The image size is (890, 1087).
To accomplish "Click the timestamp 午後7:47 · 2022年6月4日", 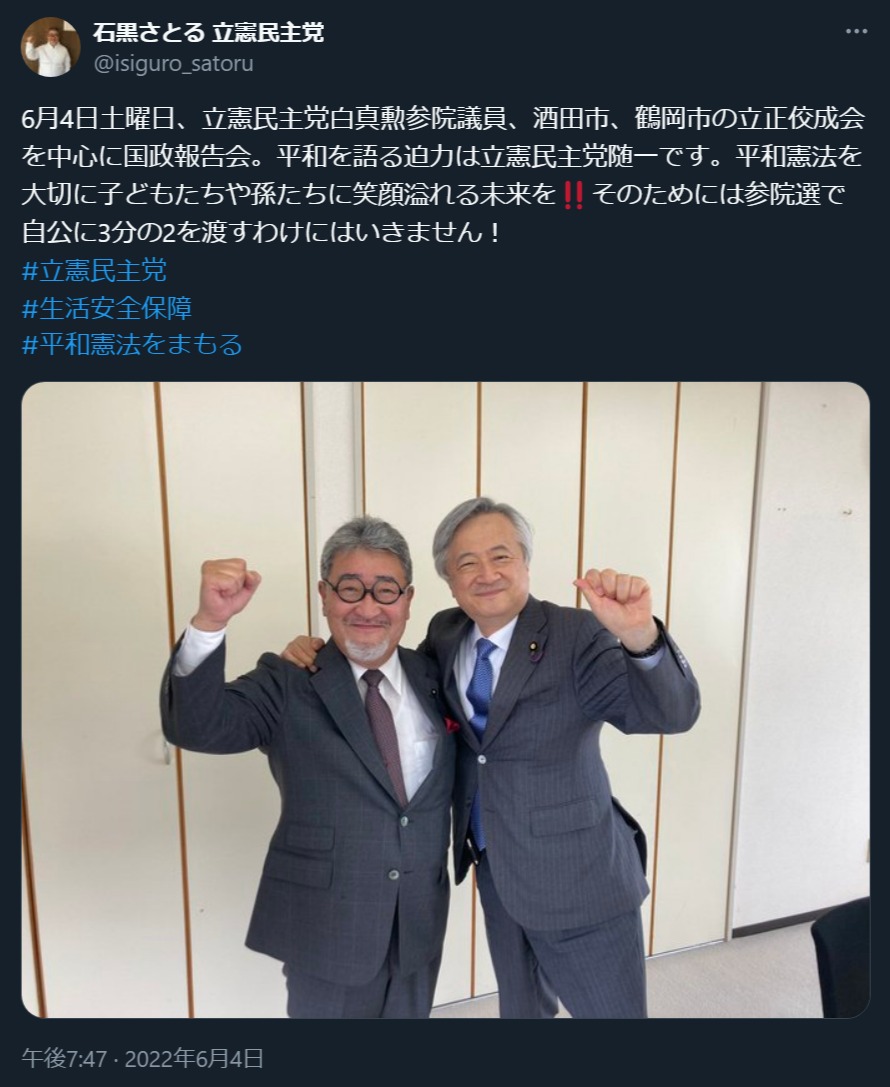I will 143,1059.
